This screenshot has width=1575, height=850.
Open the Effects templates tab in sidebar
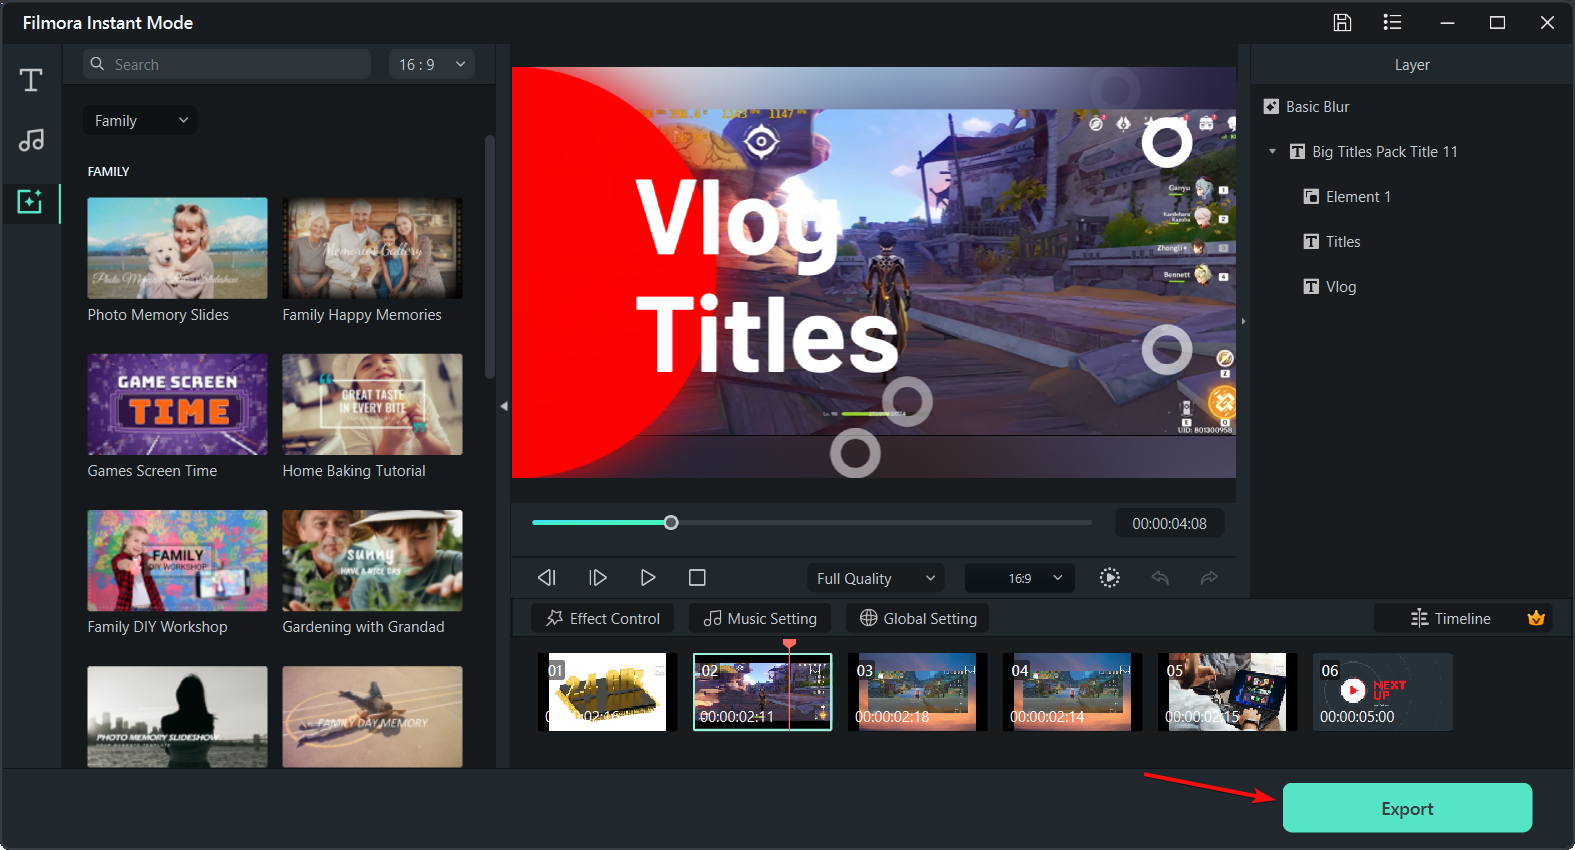point(30,202)
